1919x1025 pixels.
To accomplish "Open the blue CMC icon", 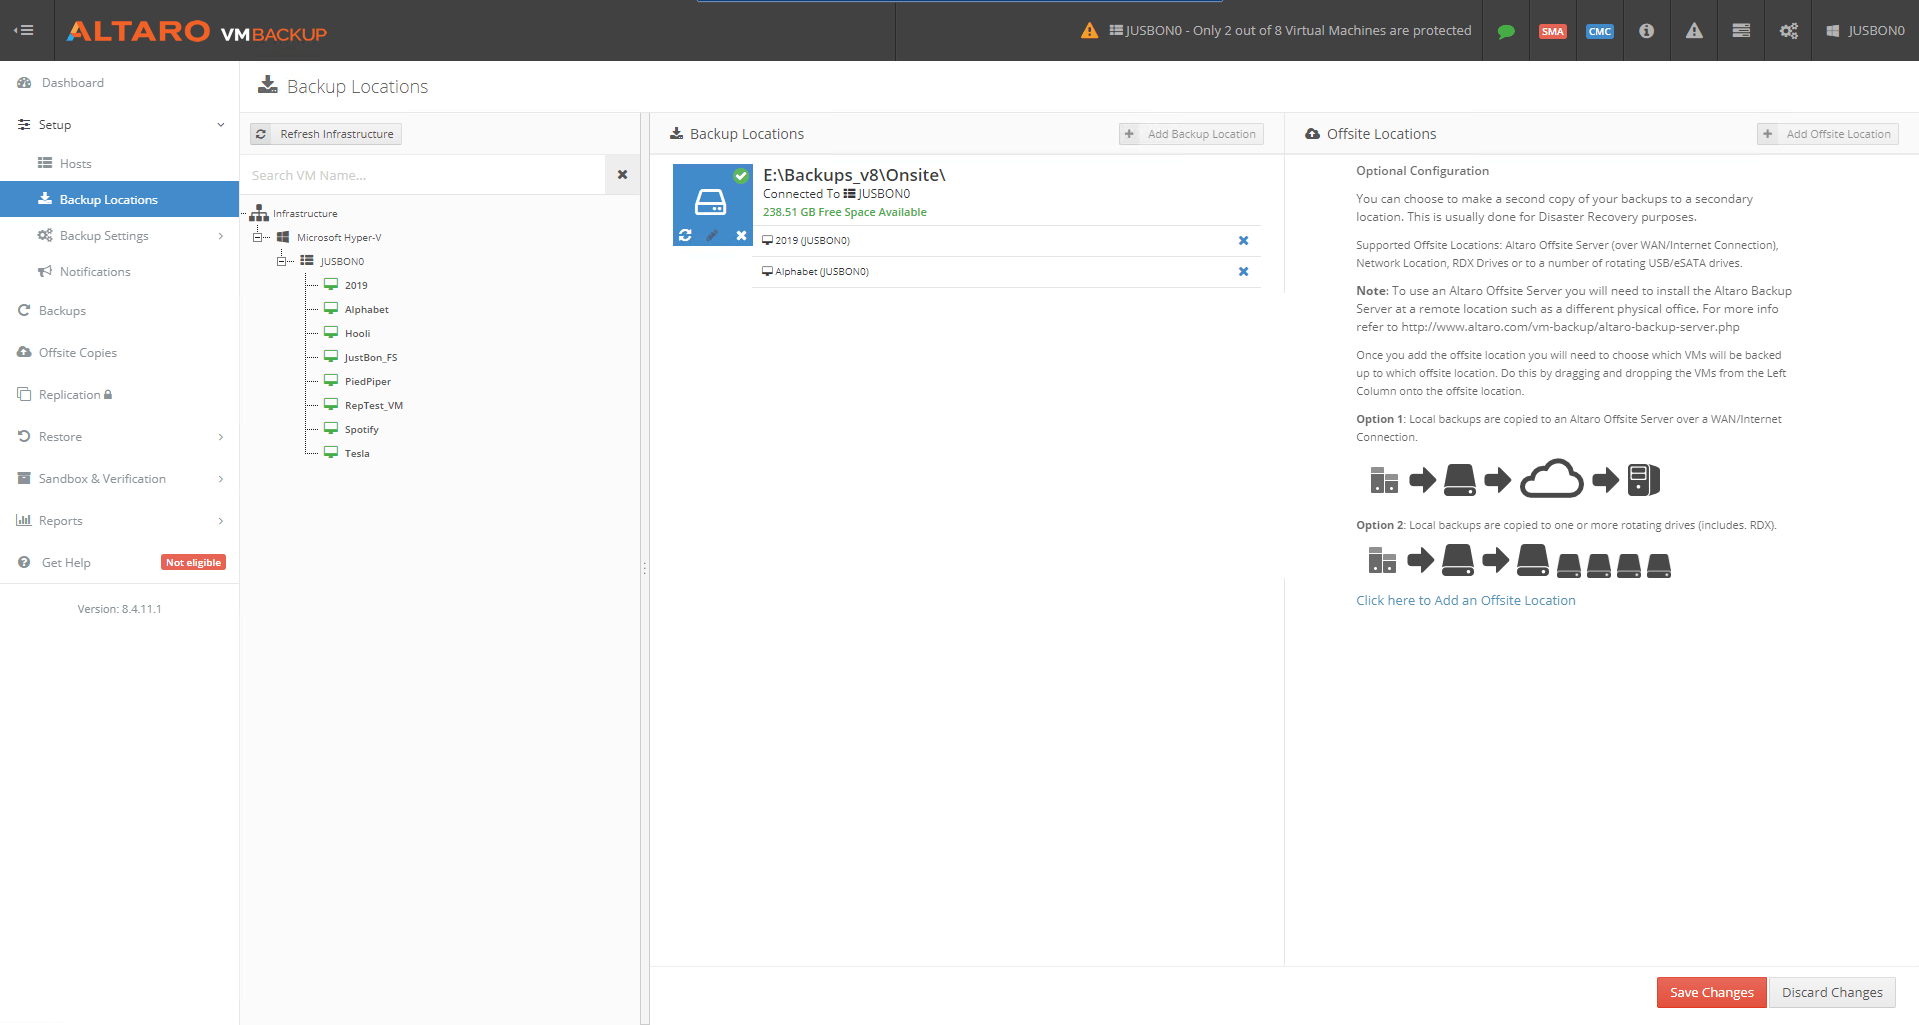I will pos(1600,31).
